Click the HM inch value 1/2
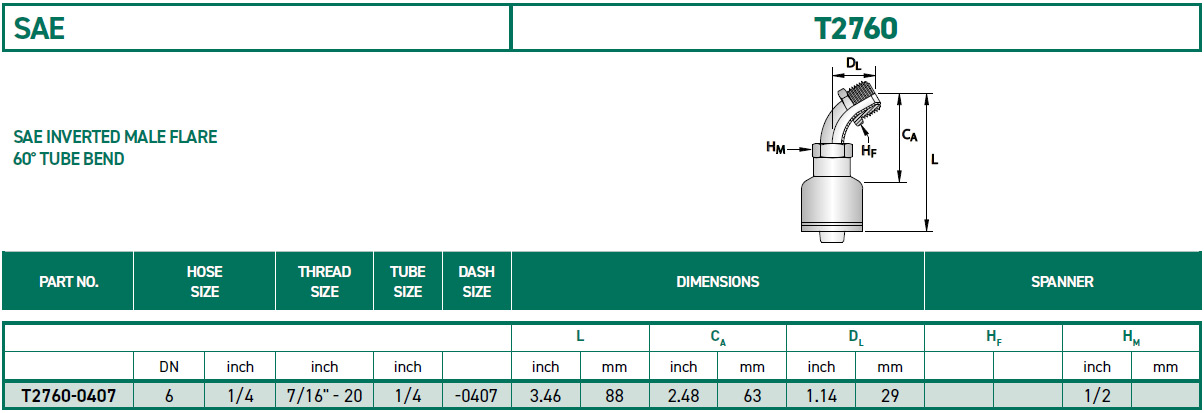The image size is (1204, 413). pyautogui.click(x=1097, y=396)
